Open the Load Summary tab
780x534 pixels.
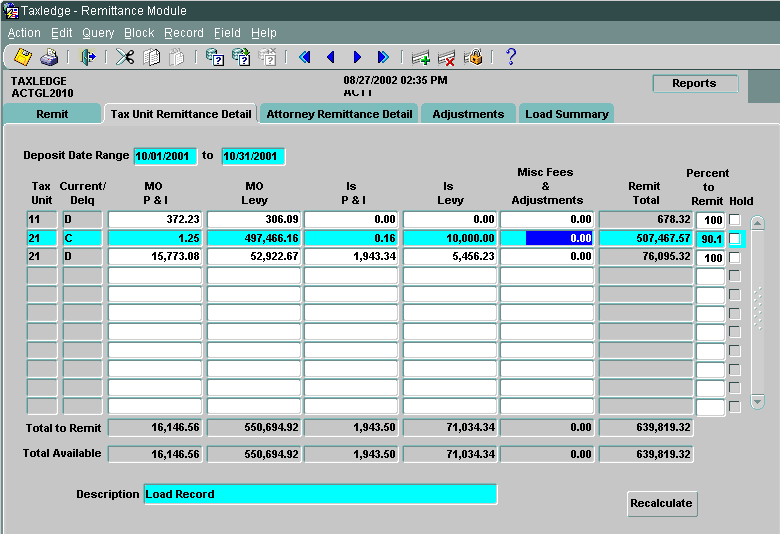click(x=567, y=114)
